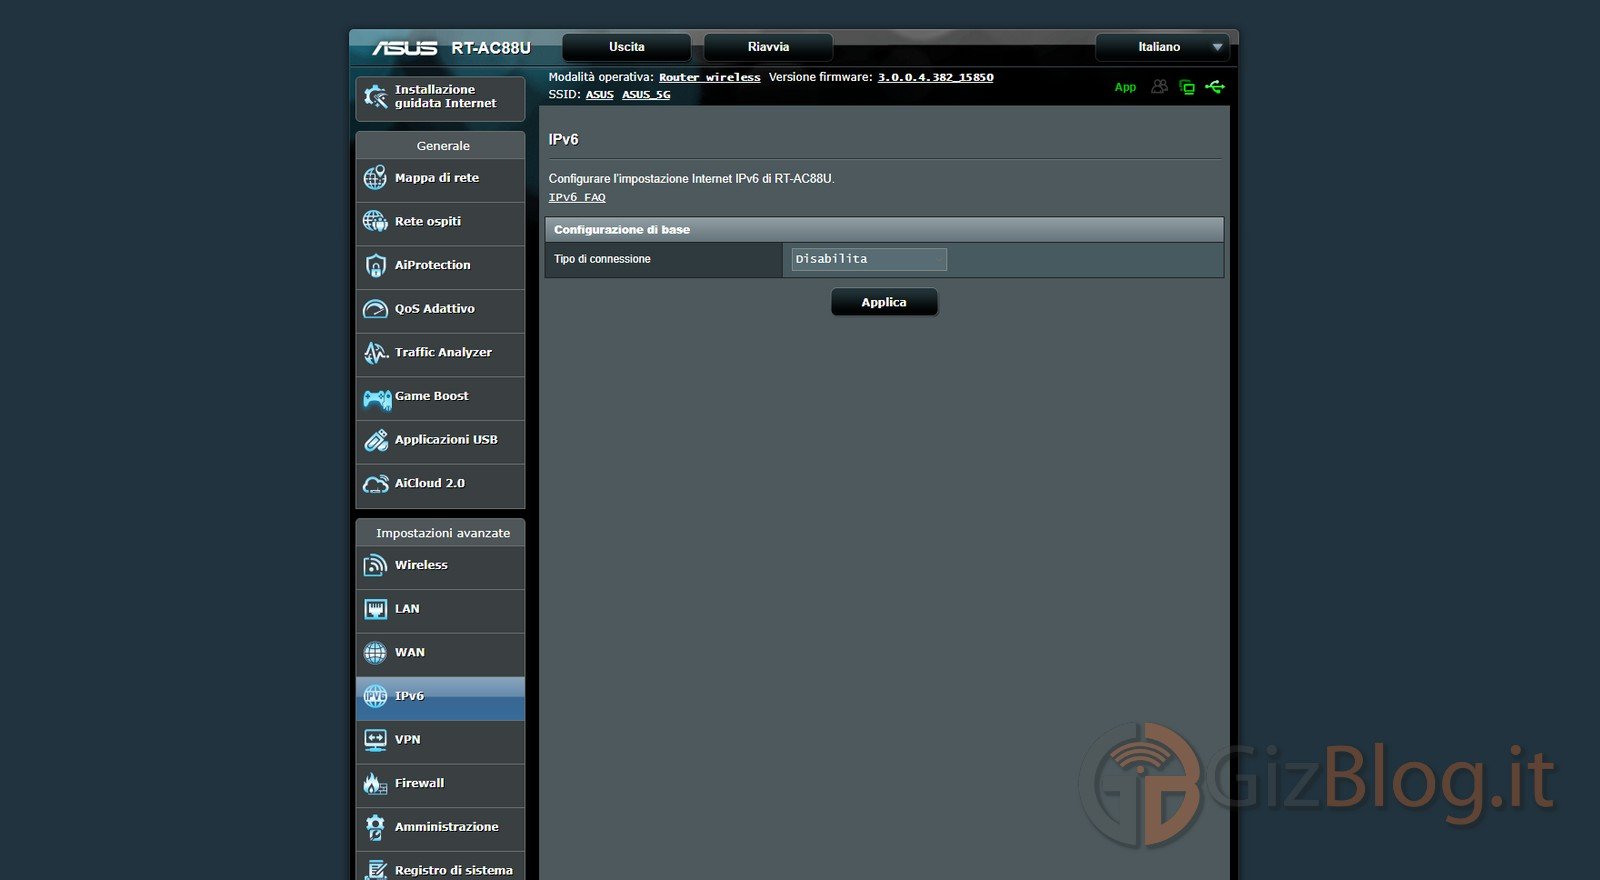Click the Amministrazione gear icon
Screen dimensions: 1600x880
(375, 827)
